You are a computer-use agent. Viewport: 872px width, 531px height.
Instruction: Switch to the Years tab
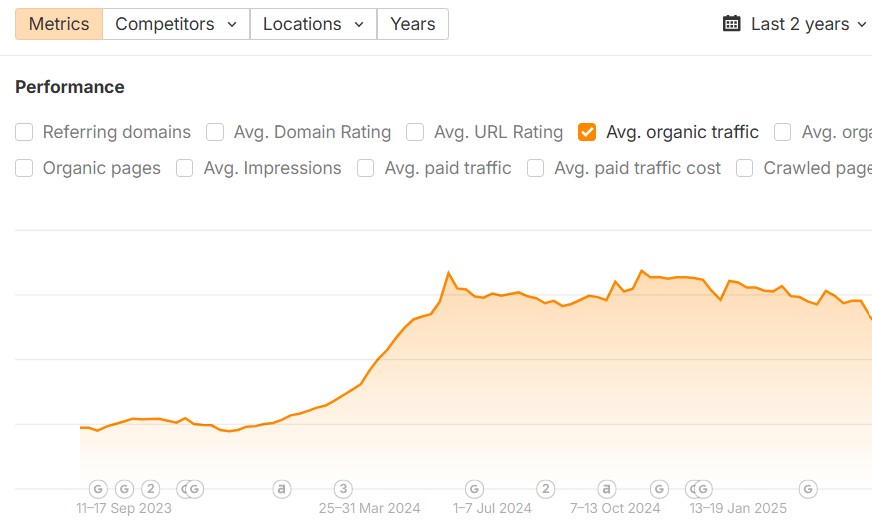coord(413,24)
